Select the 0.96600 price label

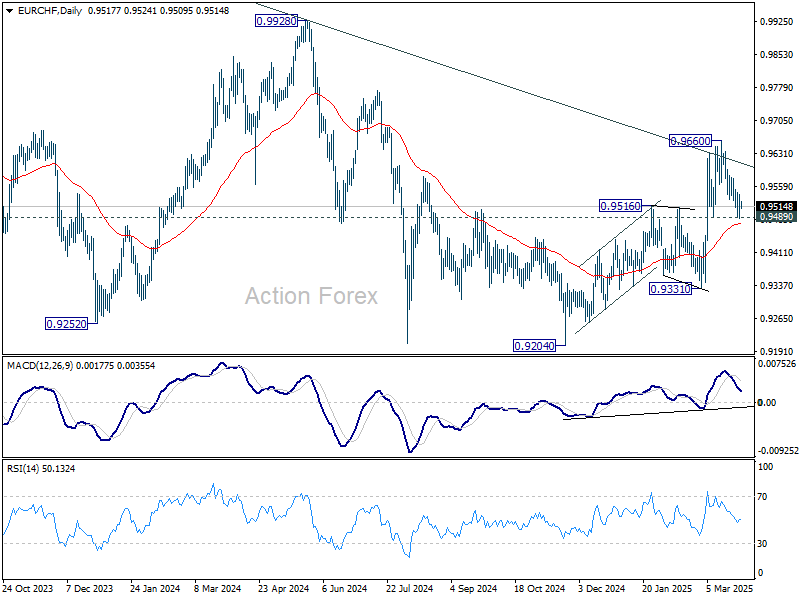pos(690,141)
